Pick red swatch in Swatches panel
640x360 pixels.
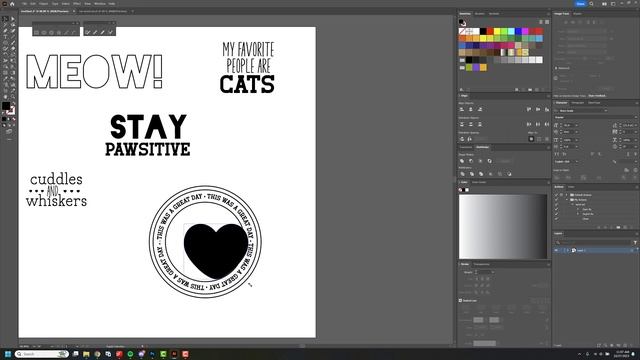(490, 31)
